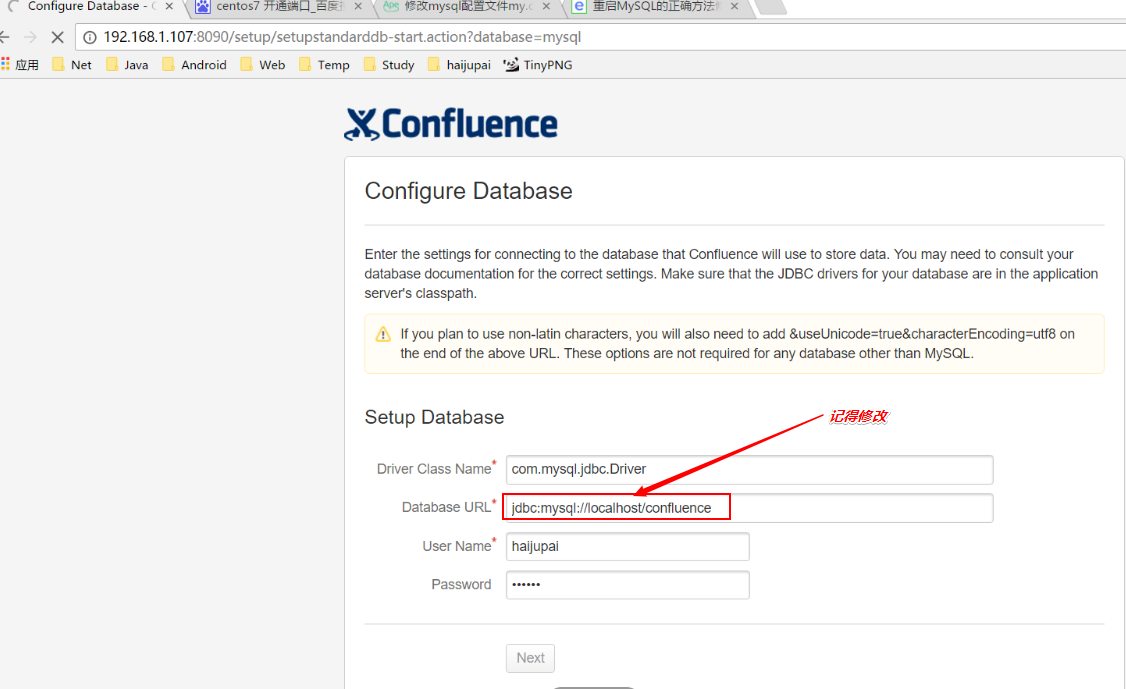This screenshot has height=689, width=1126.
Task: Switch to the Configure Database tab
Action: click(x=90, y=6)
